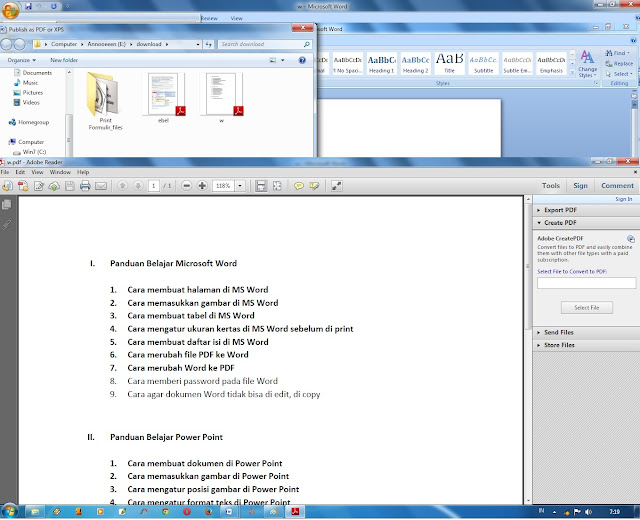640x520 pixels.
Task: Select the ebel PDF file
Action: click(164, 98)
